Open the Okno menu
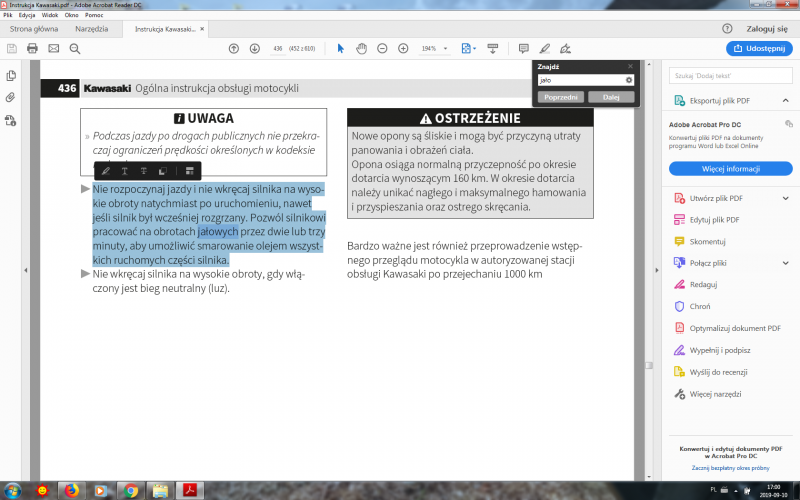The height and width of the screenshot is (500, 800). (x=71, y=15)
